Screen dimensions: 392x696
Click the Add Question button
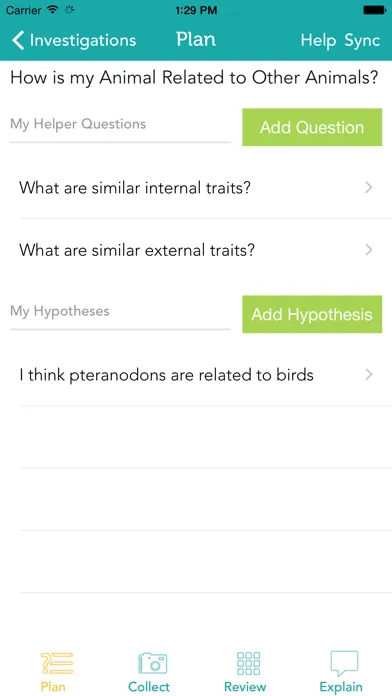point(312,127)
